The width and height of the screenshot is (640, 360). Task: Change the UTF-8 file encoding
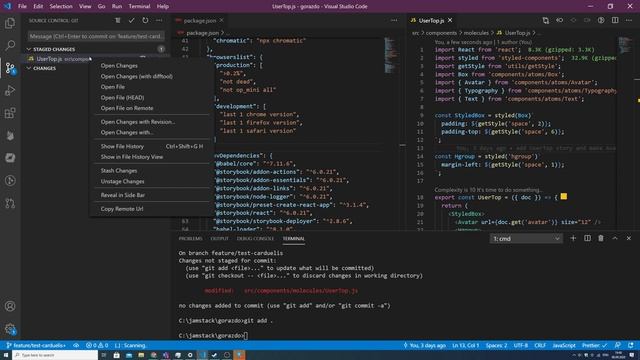pos(521,345)
